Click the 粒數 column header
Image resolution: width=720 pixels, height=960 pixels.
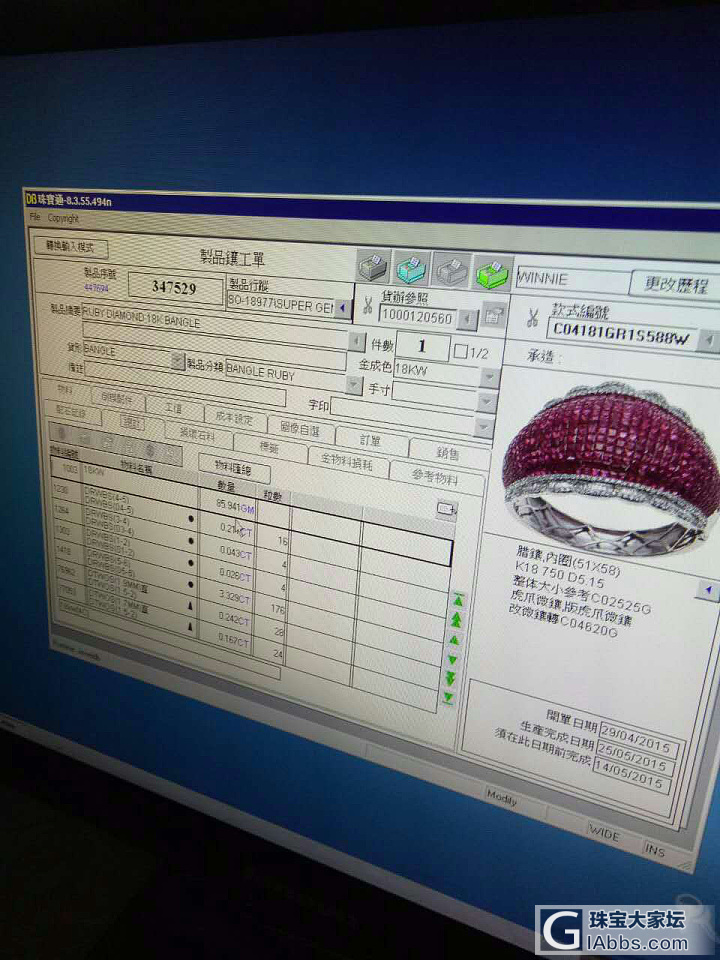[x=272, y=495]
